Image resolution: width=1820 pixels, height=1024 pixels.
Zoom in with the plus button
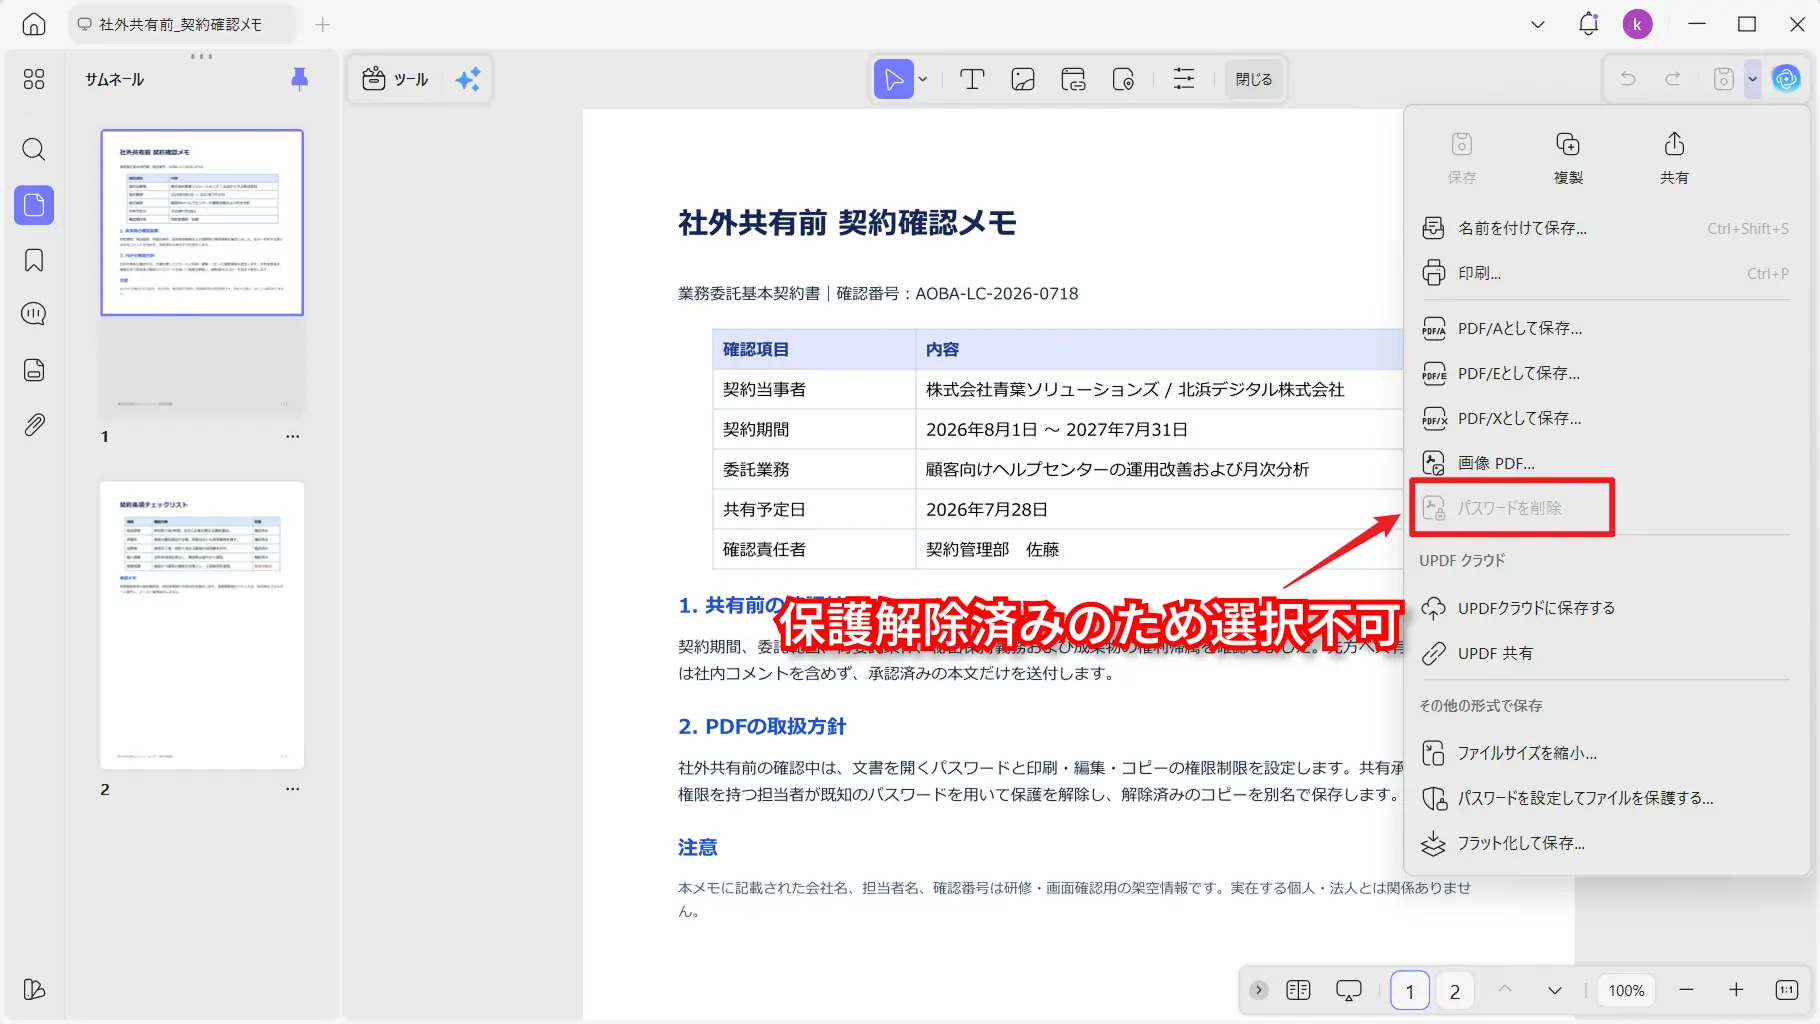coord(1736,990)
